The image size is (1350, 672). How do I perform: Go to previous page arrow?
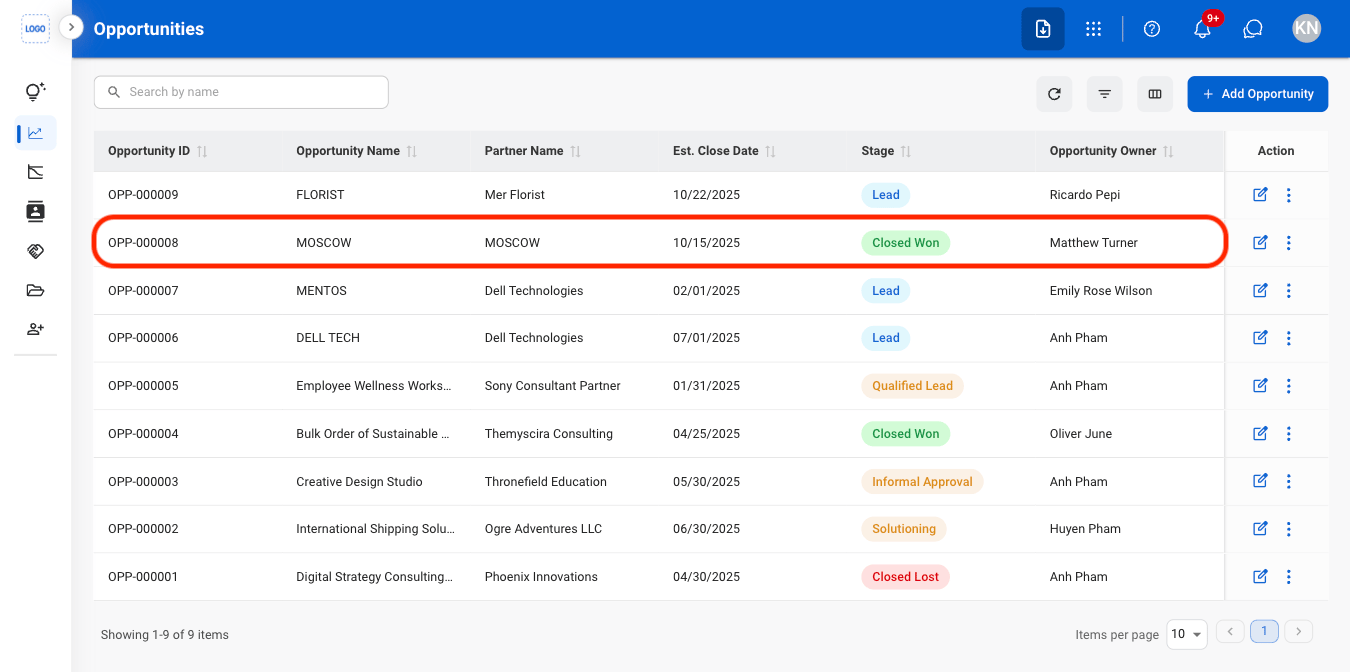pos(1230,631)
